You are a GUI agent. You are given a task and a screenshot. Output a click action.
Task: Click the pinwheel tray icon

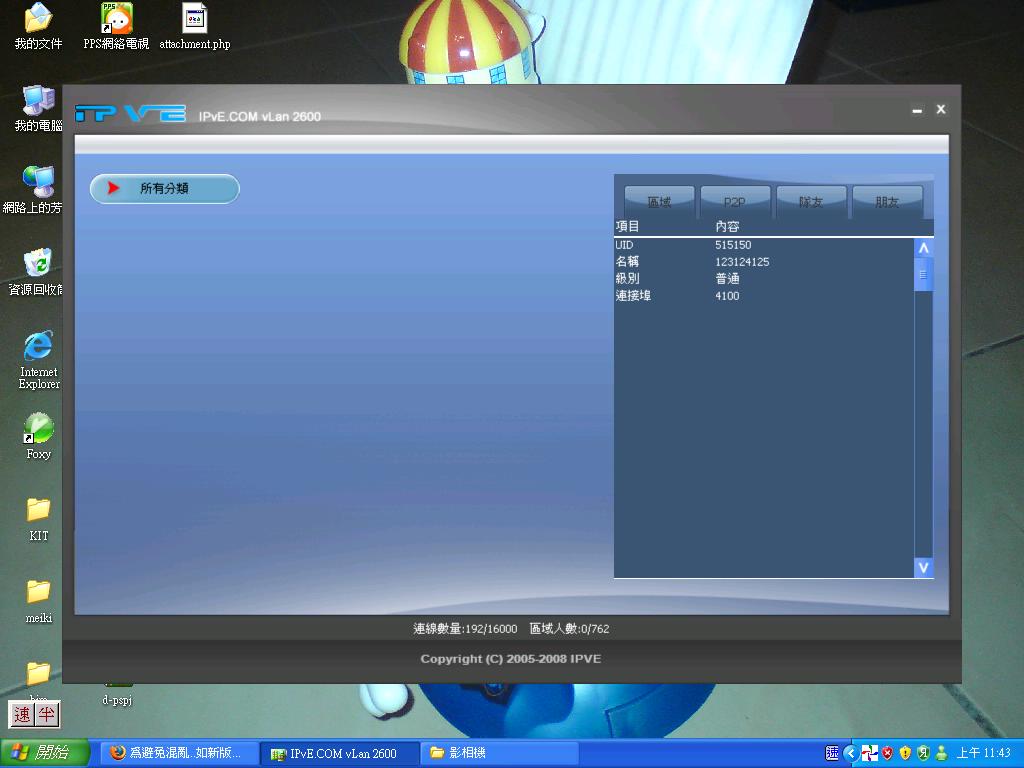tap(869, 753)
